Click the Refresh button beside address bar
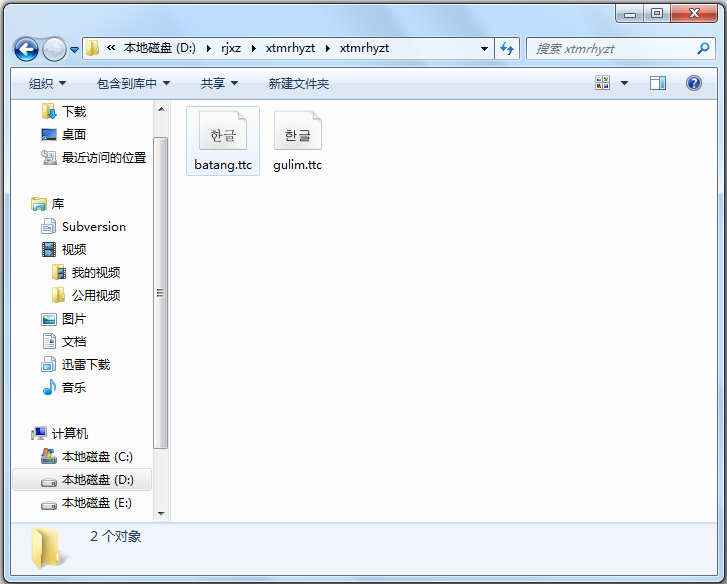 (x=507, y=48)
